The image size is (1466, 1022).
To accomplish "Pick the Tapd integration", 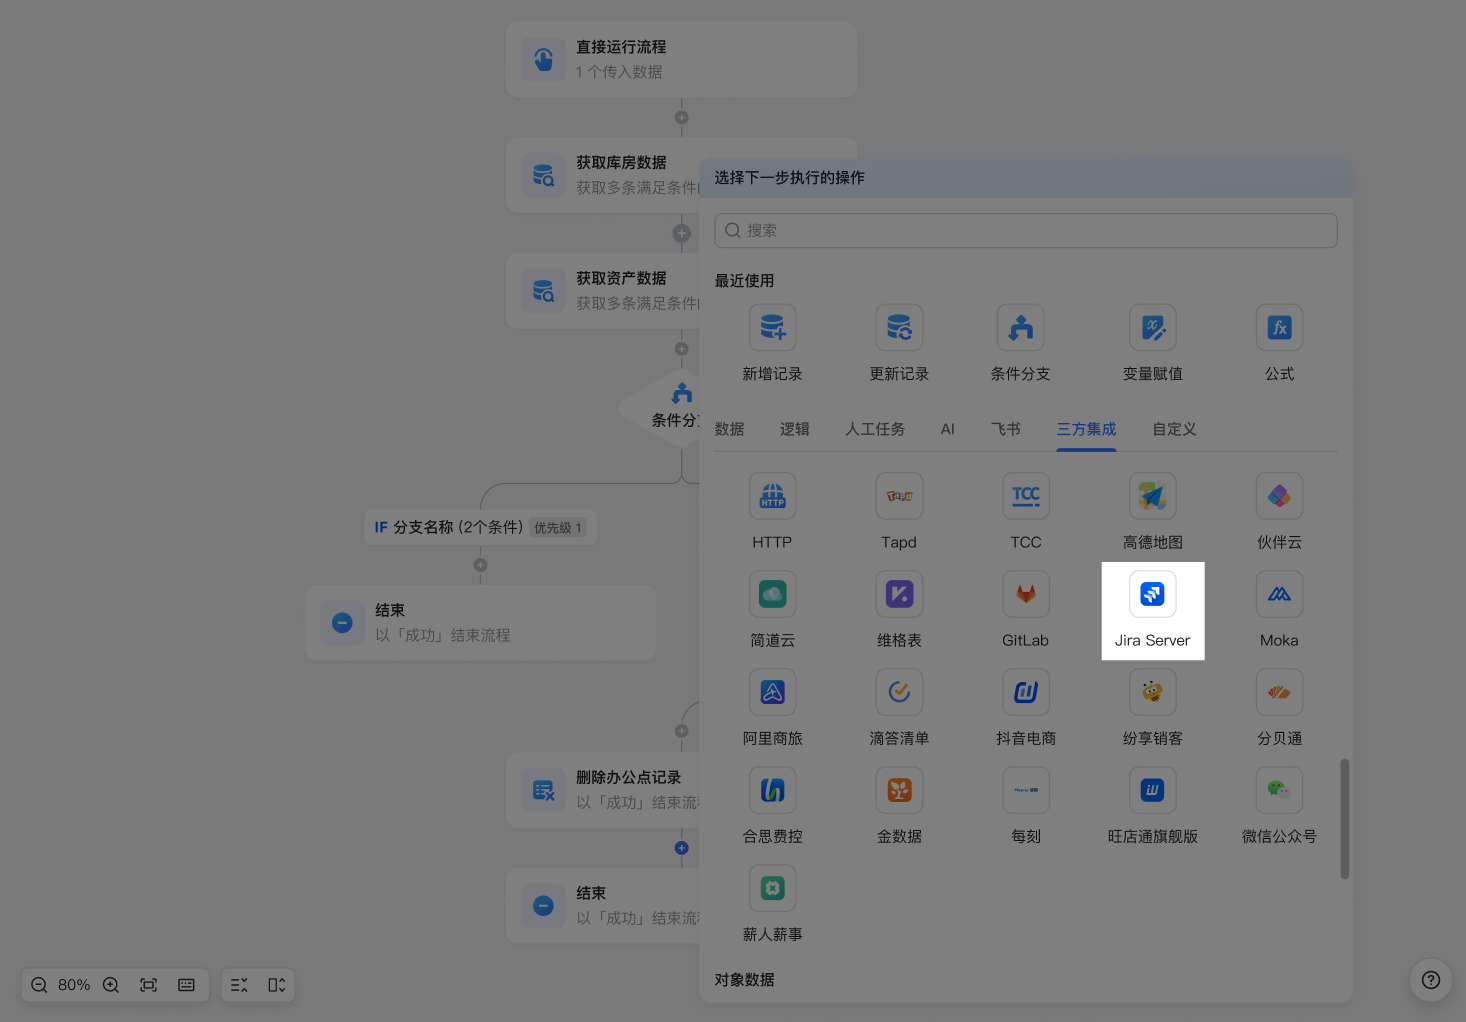I will (x=899, y=512).
